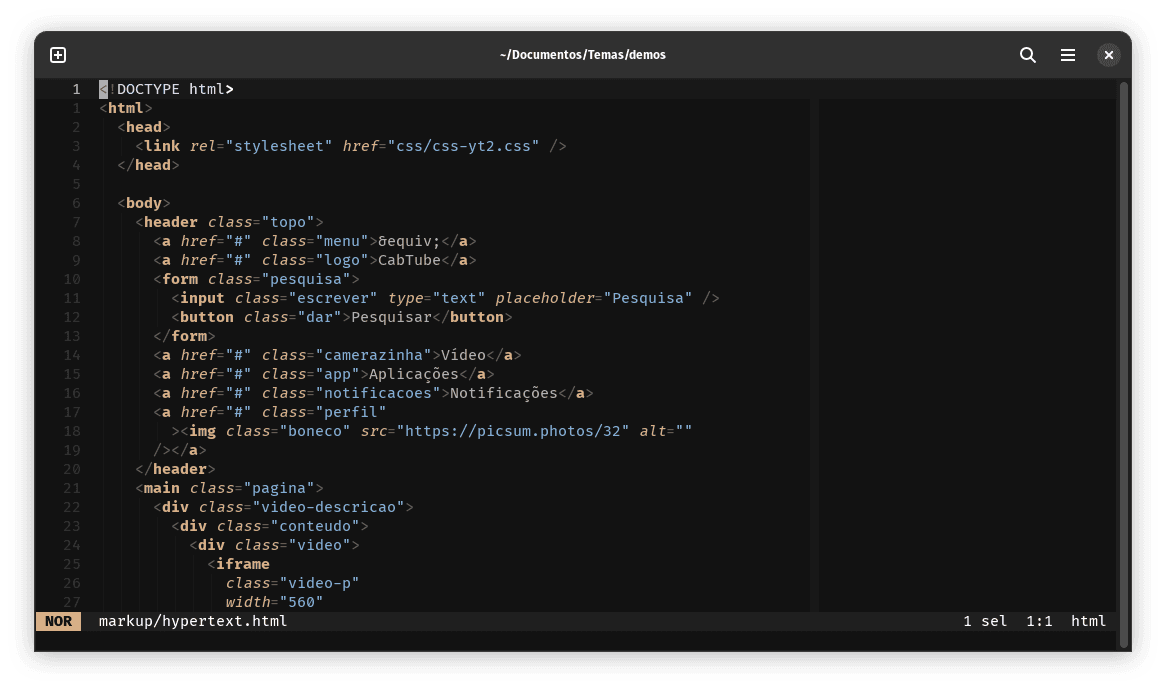Viewport: 1166px width, 689px height.
Task: Click the "escrever" class value
Action: (332, 298)
